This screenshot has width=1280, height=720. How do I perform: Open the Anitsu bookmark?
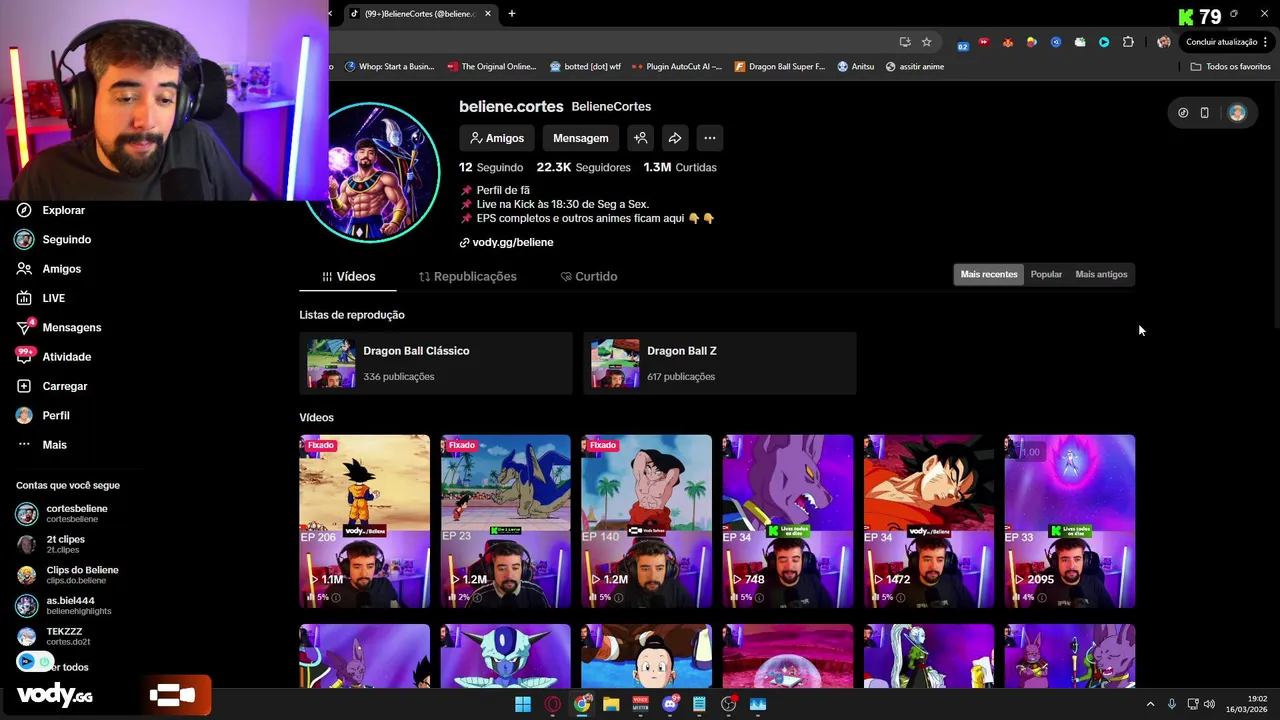pos(855,67)
